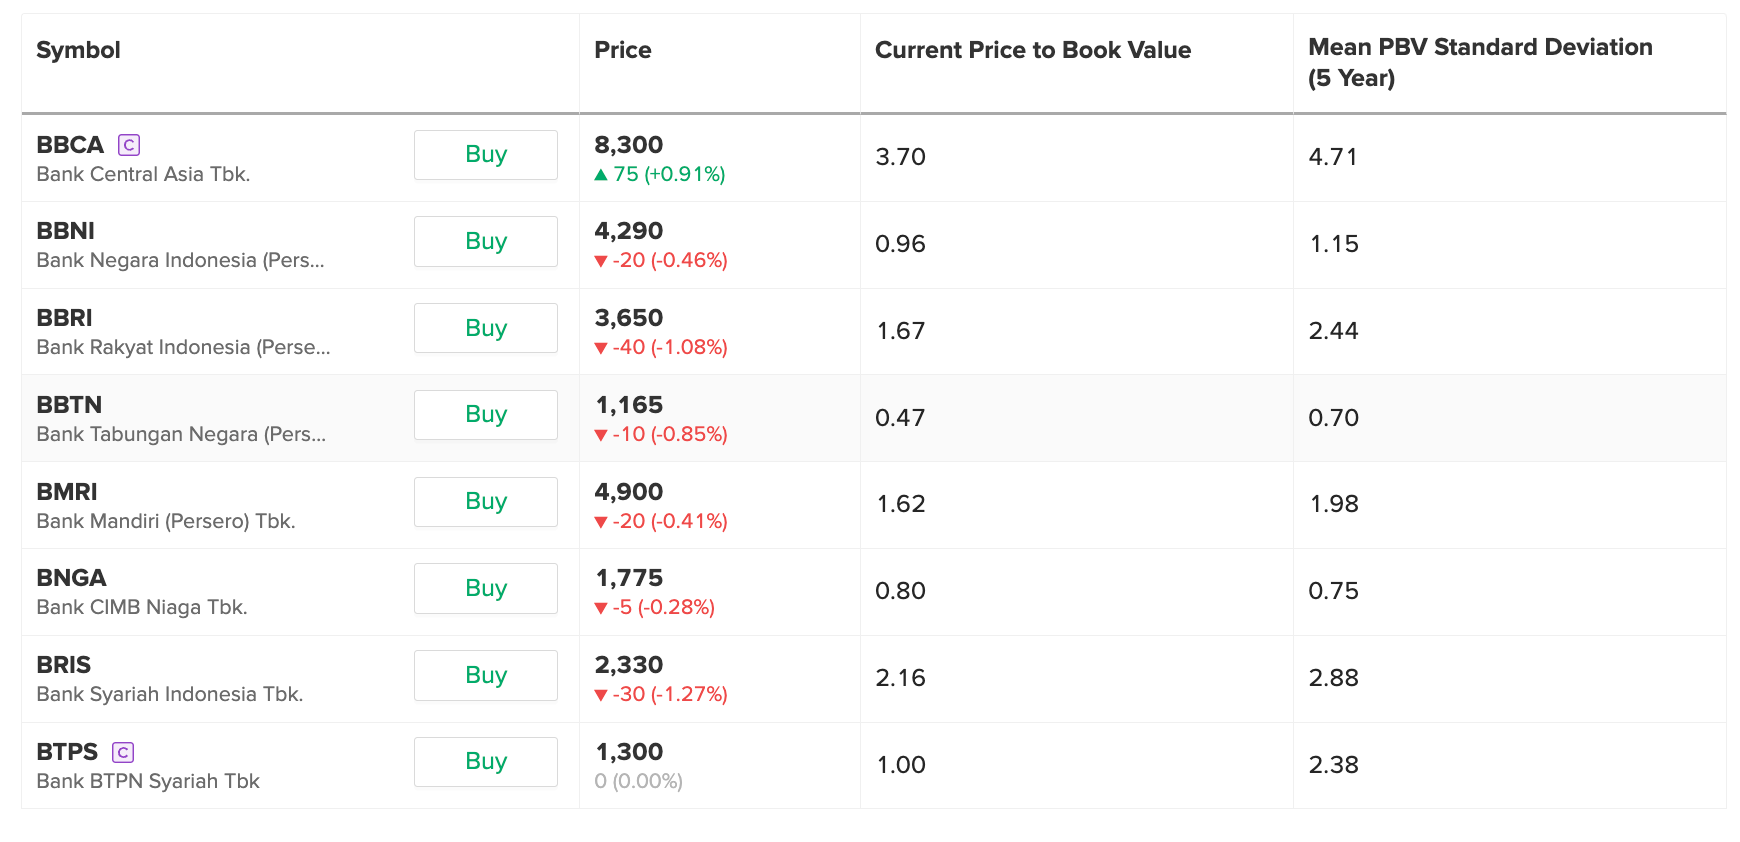Buy Bank Mandiri shares

486,501
